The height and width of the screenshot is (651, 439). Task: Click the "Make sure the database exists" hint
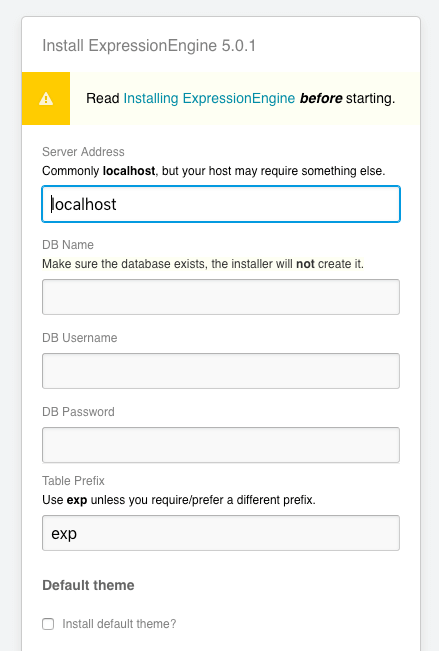point(203,264)
